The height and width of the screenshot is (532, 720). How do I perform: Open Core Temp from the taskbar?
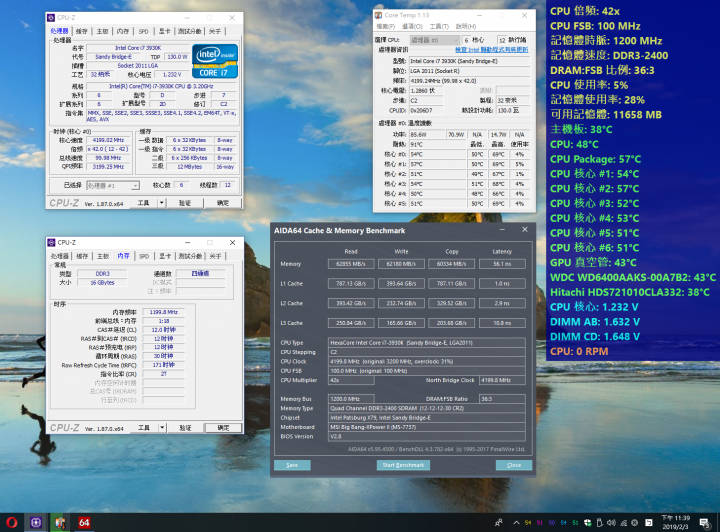(60, 522)
